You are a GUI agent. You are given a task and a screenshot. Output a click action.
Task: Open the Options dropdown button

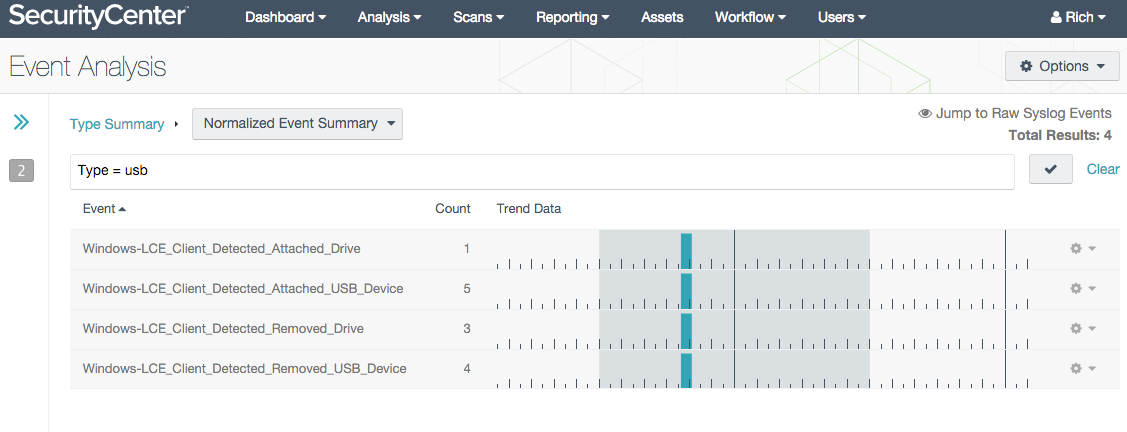(x=1062, y=66)
